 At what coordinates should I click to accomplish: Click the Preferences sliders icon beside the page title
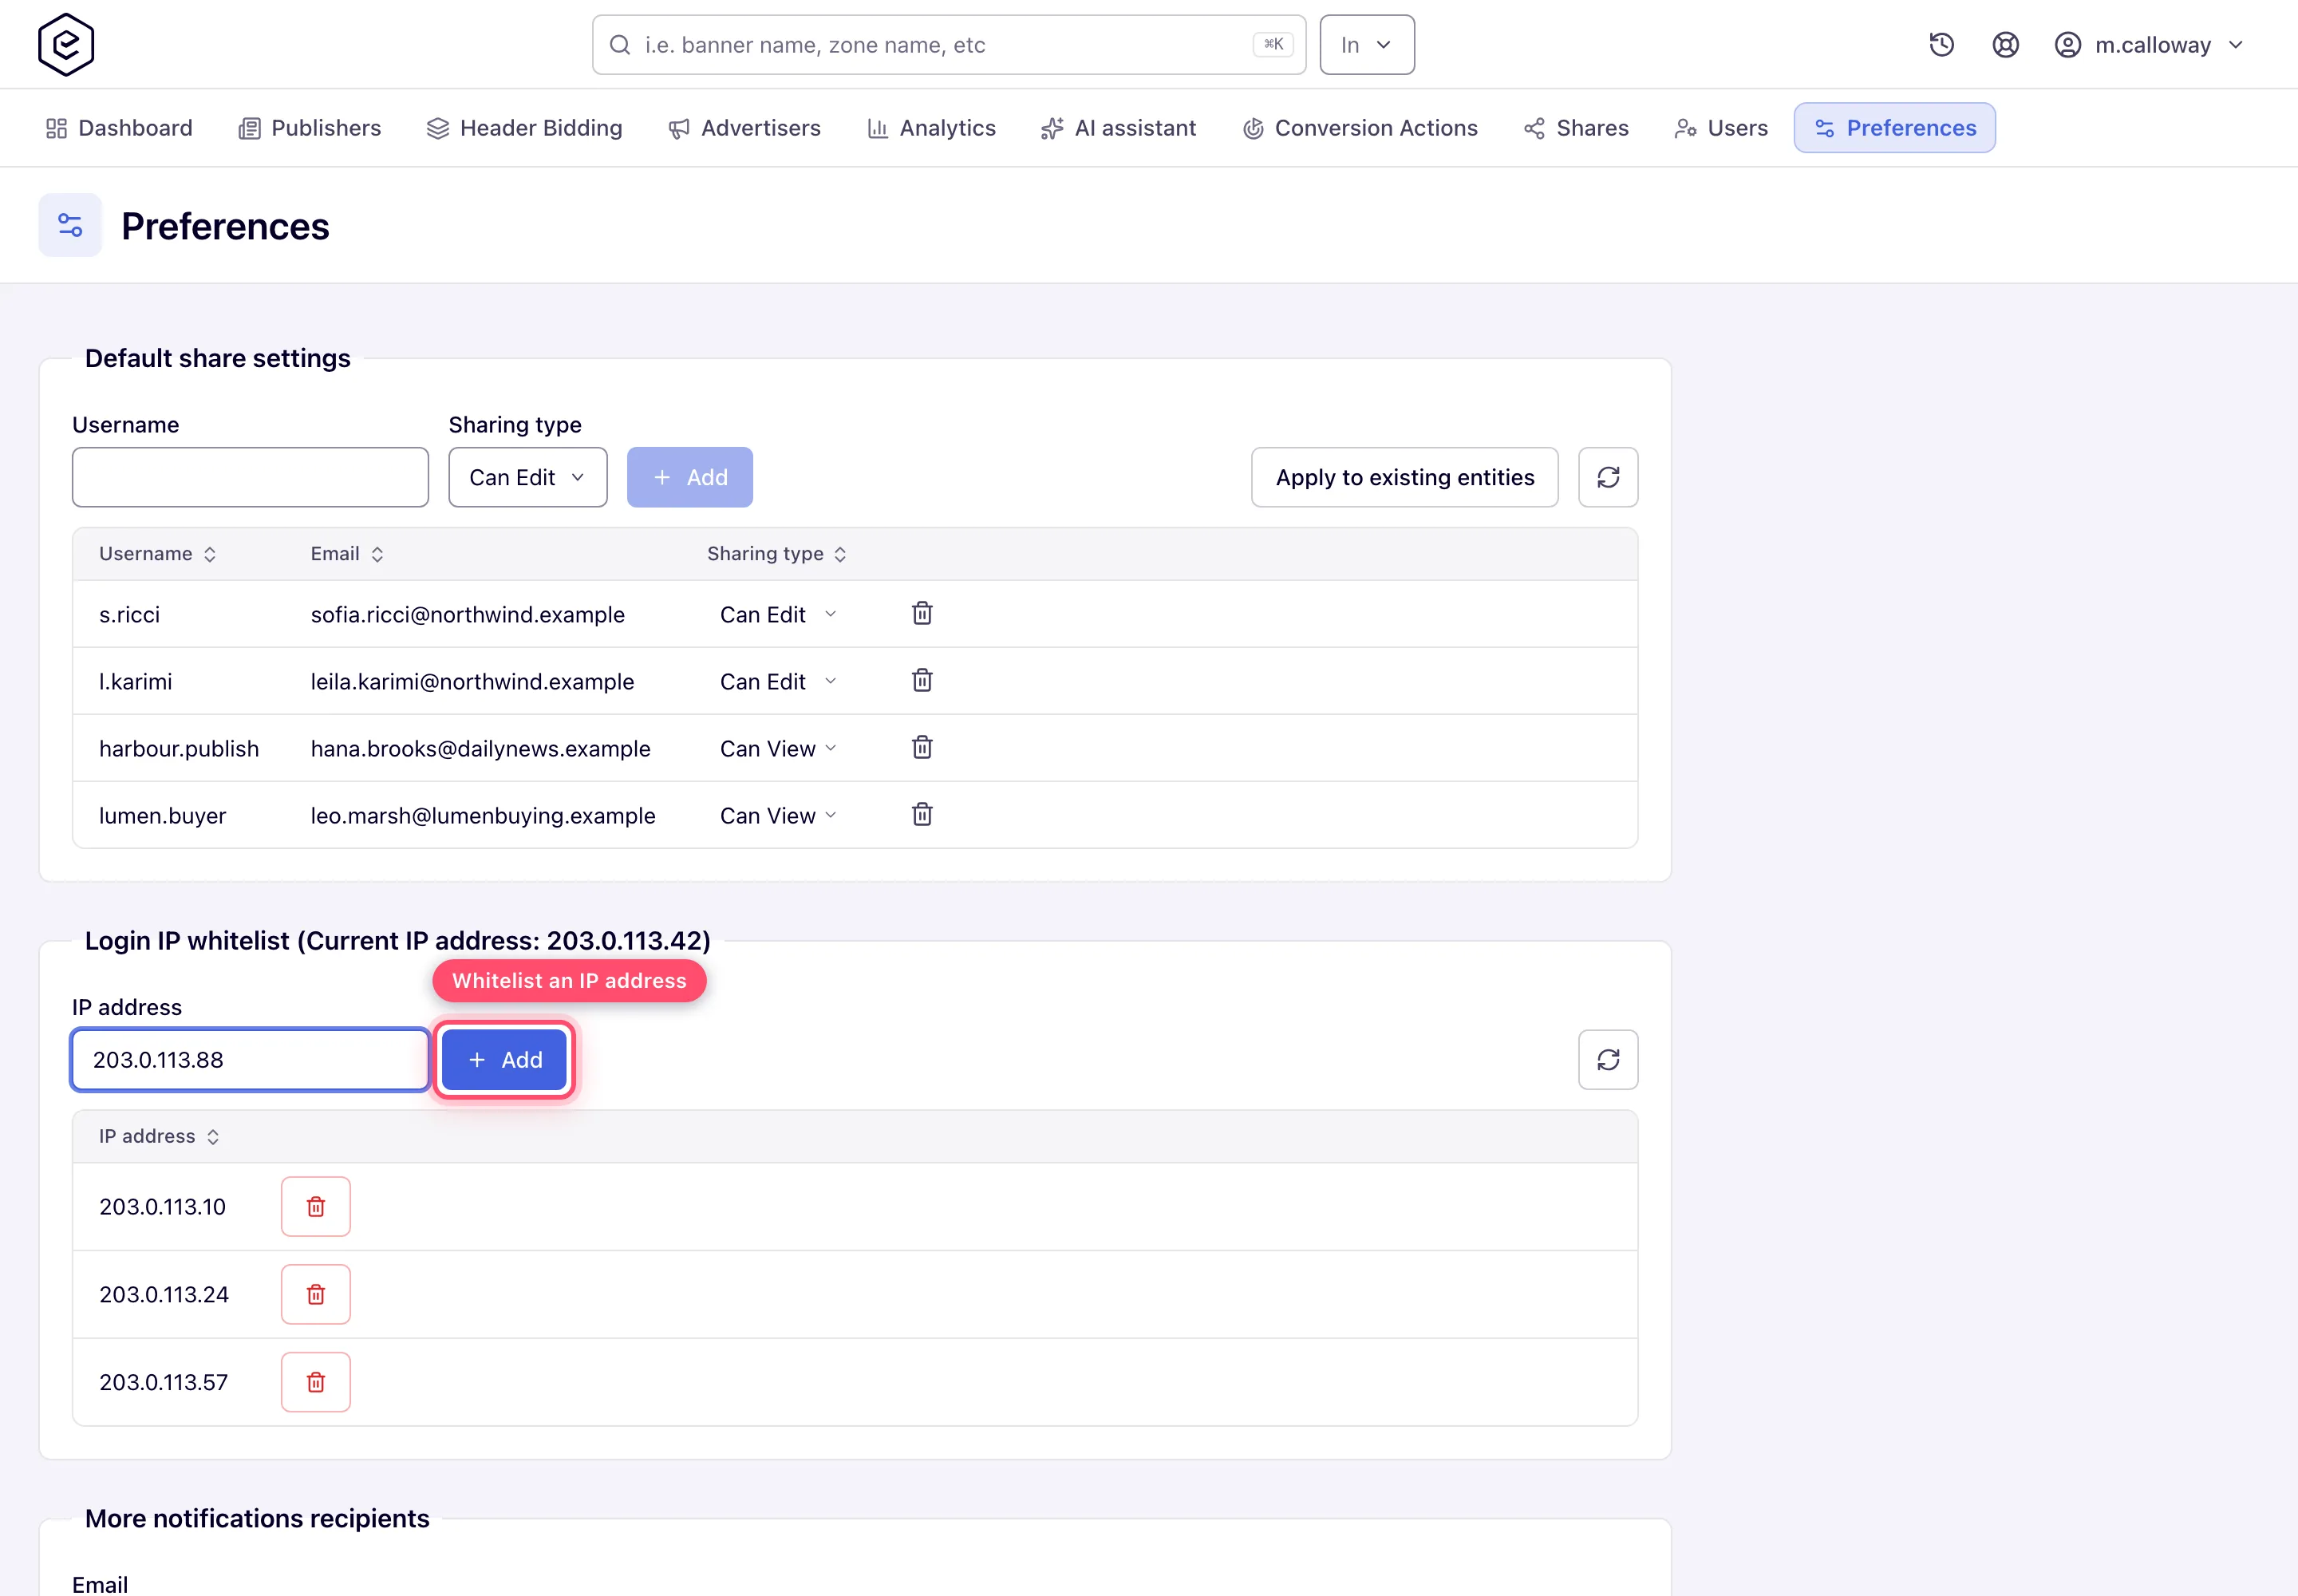coord(70,225)
